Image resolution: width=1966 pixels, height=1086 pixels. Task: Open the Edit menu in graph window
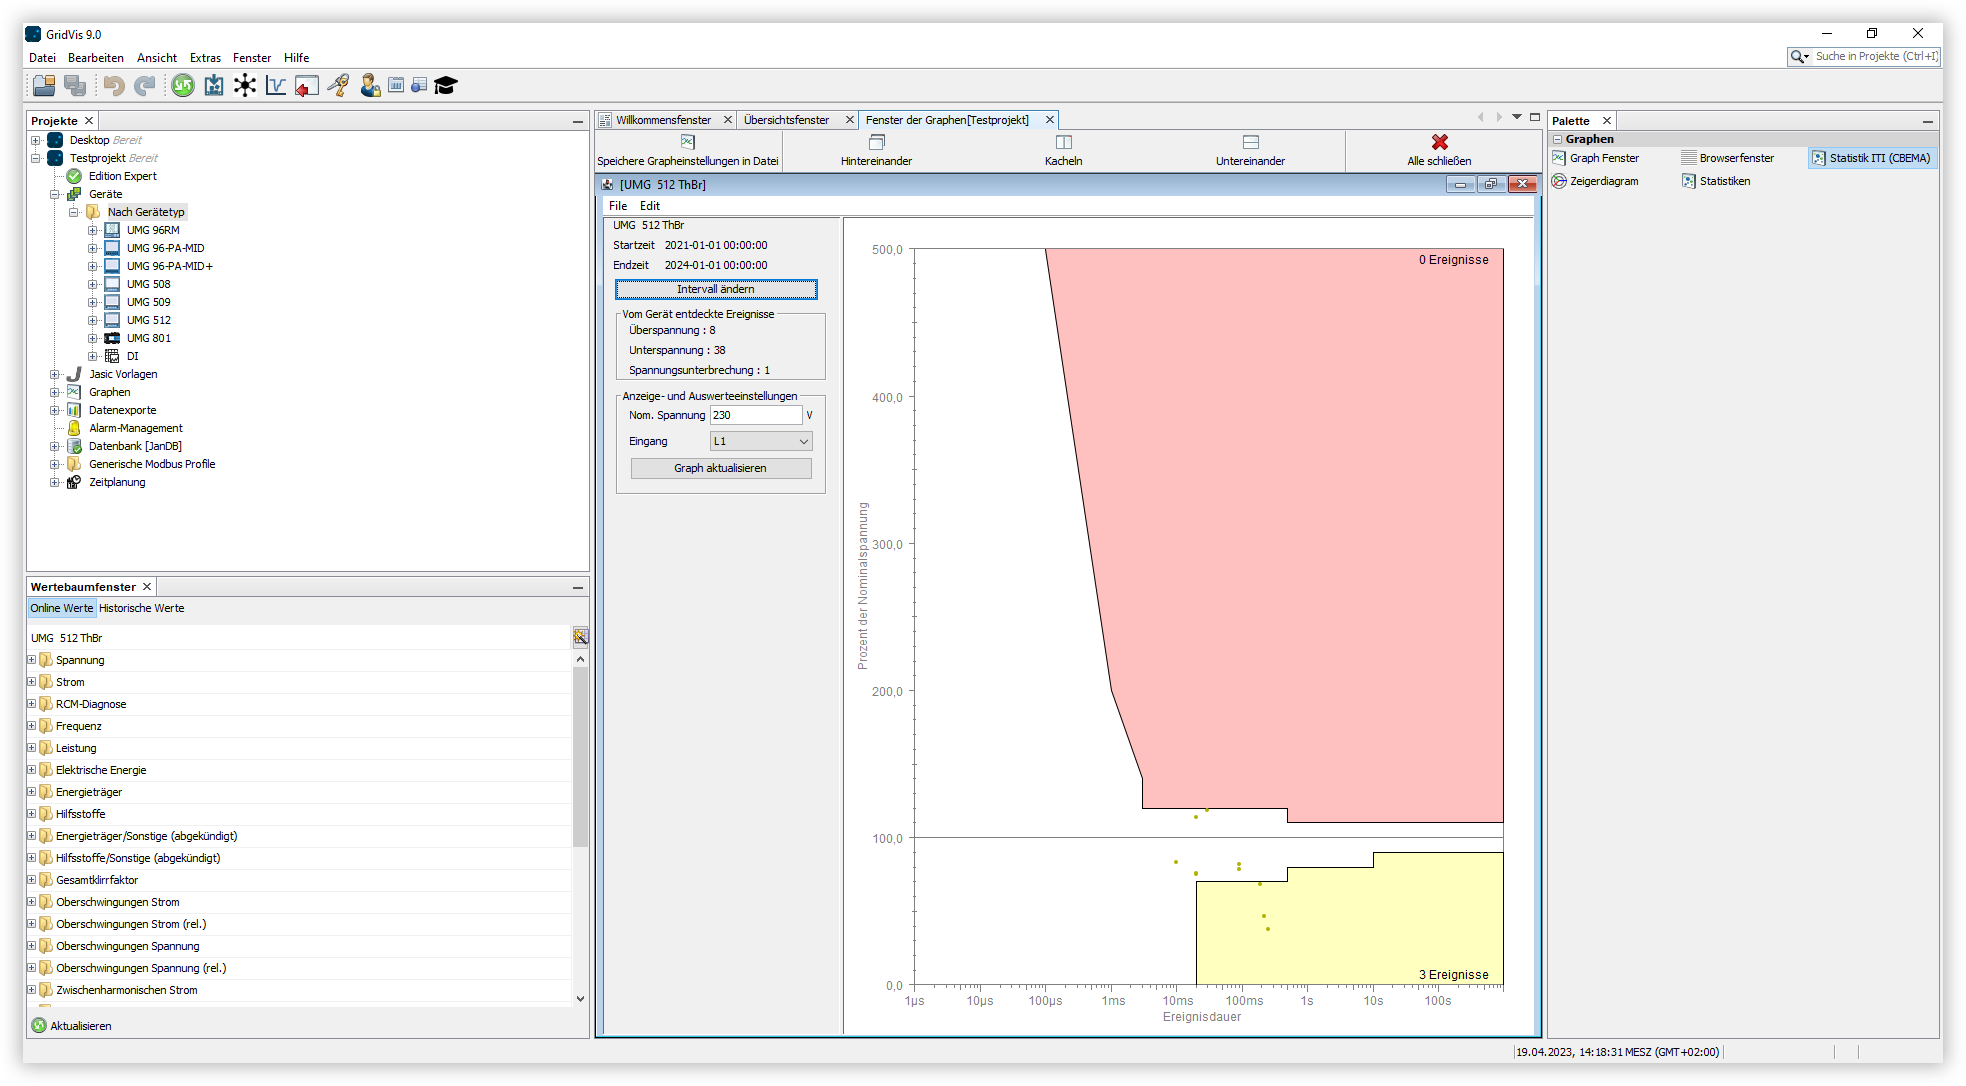click(x=650, y=206)
